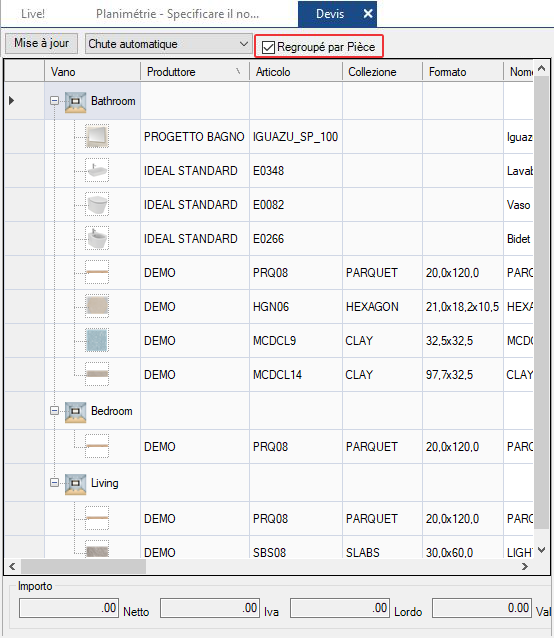This screenshot has width=554, height=638.
Task: Select the MCDCL9 blue tile thumbnail
Action: click(97, 340)
